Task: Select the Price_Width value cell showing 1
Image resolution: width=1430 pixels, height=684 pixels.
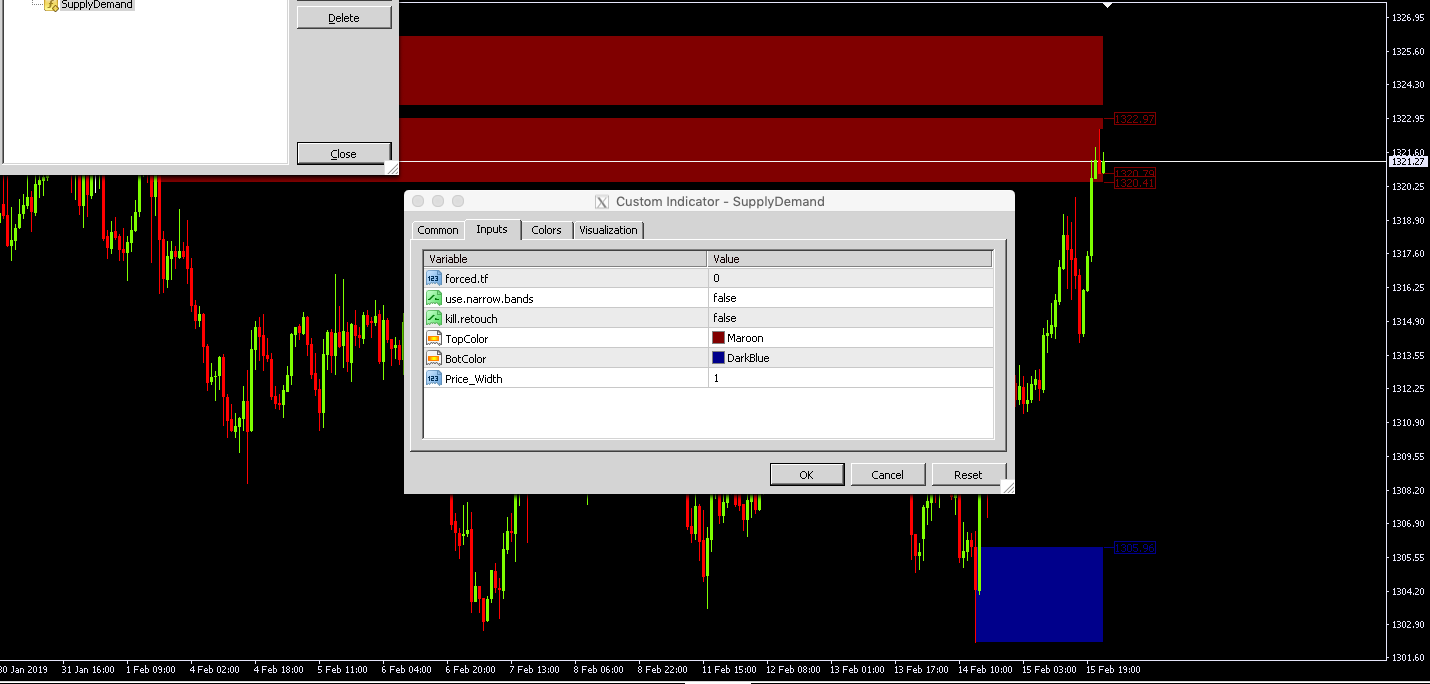Action: (x=850, y=378)
